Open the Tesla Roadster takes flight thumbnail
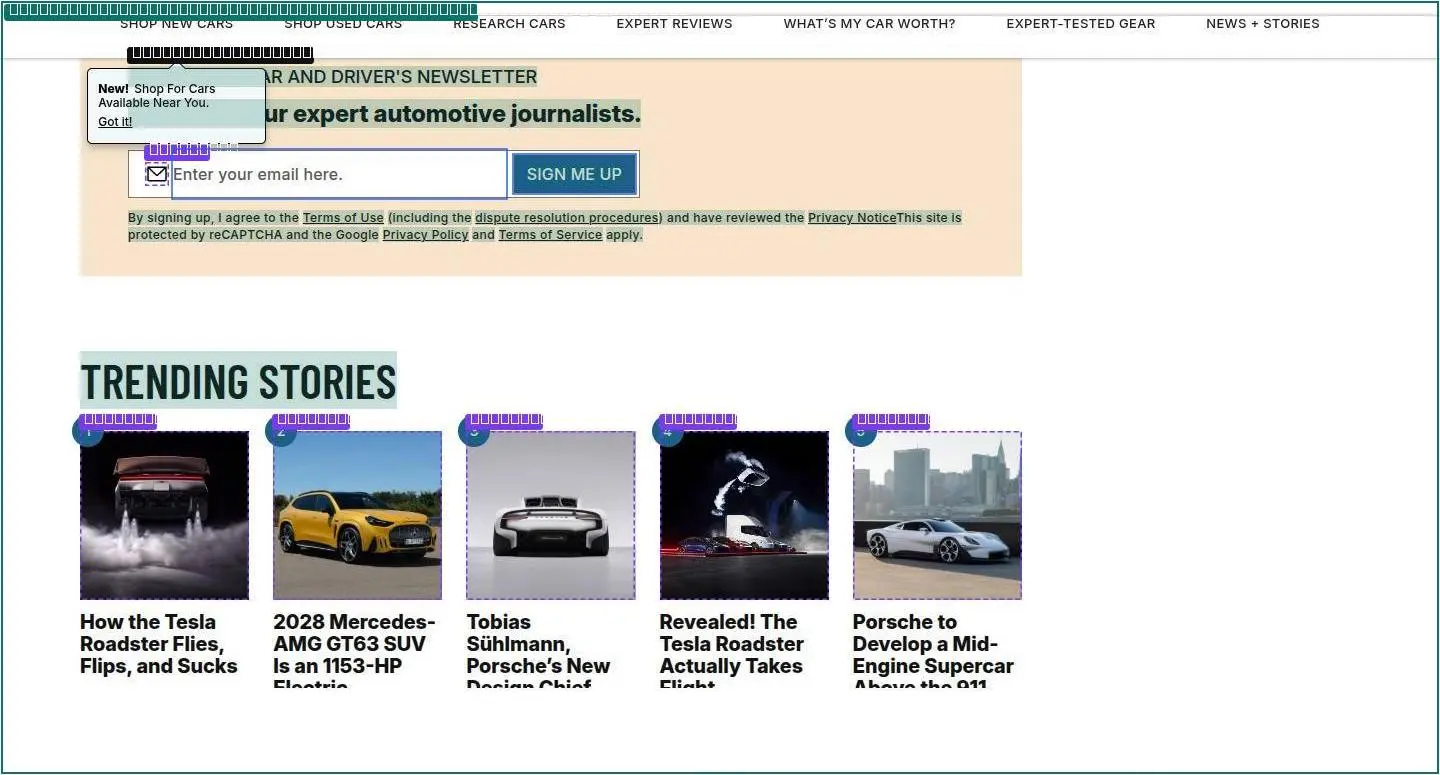1440x775 pixels. pyautogui.click(x=744, y=515)
